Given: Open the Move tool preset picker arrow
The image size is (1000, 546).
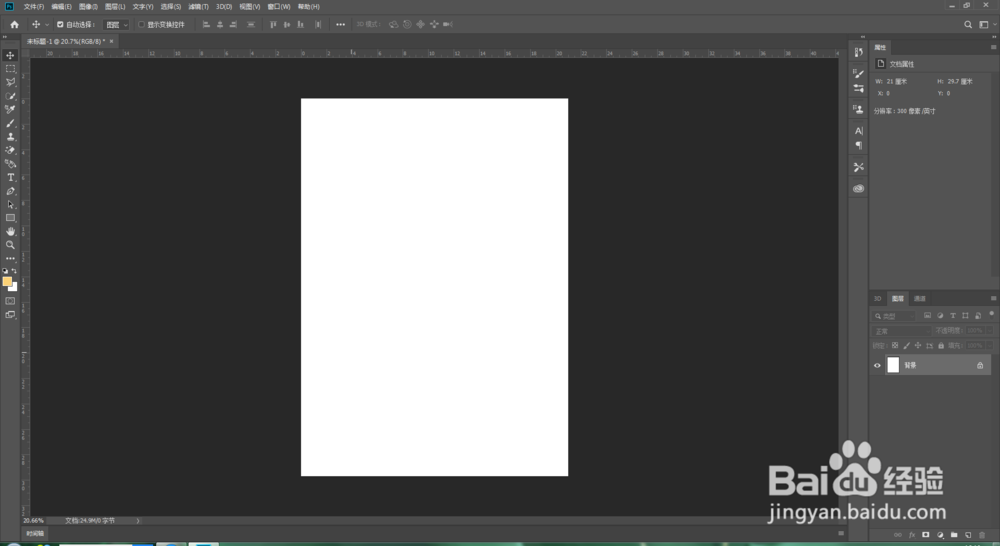Looking at the screenshot, I should point(47,25).
